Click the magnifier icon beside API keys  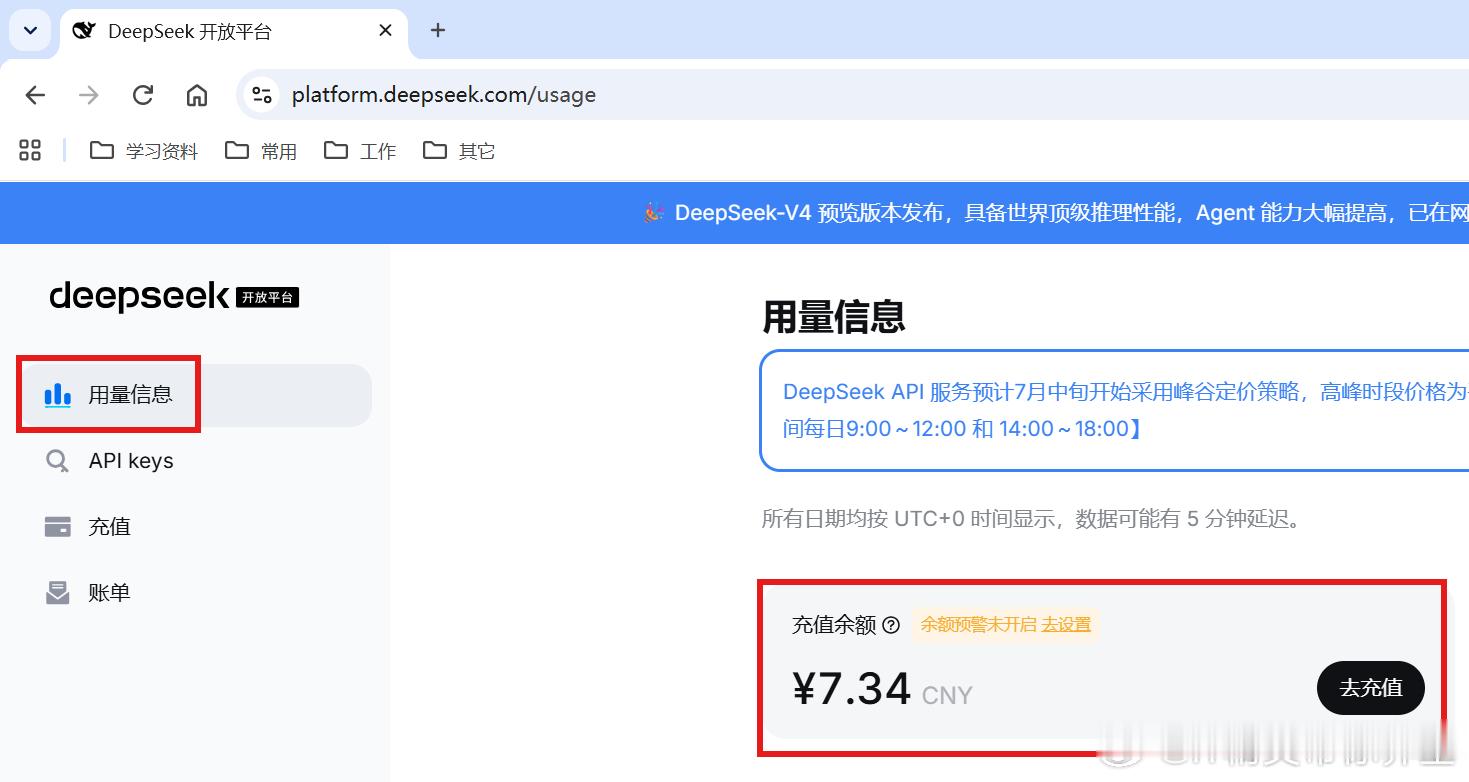tap(58, 461)
